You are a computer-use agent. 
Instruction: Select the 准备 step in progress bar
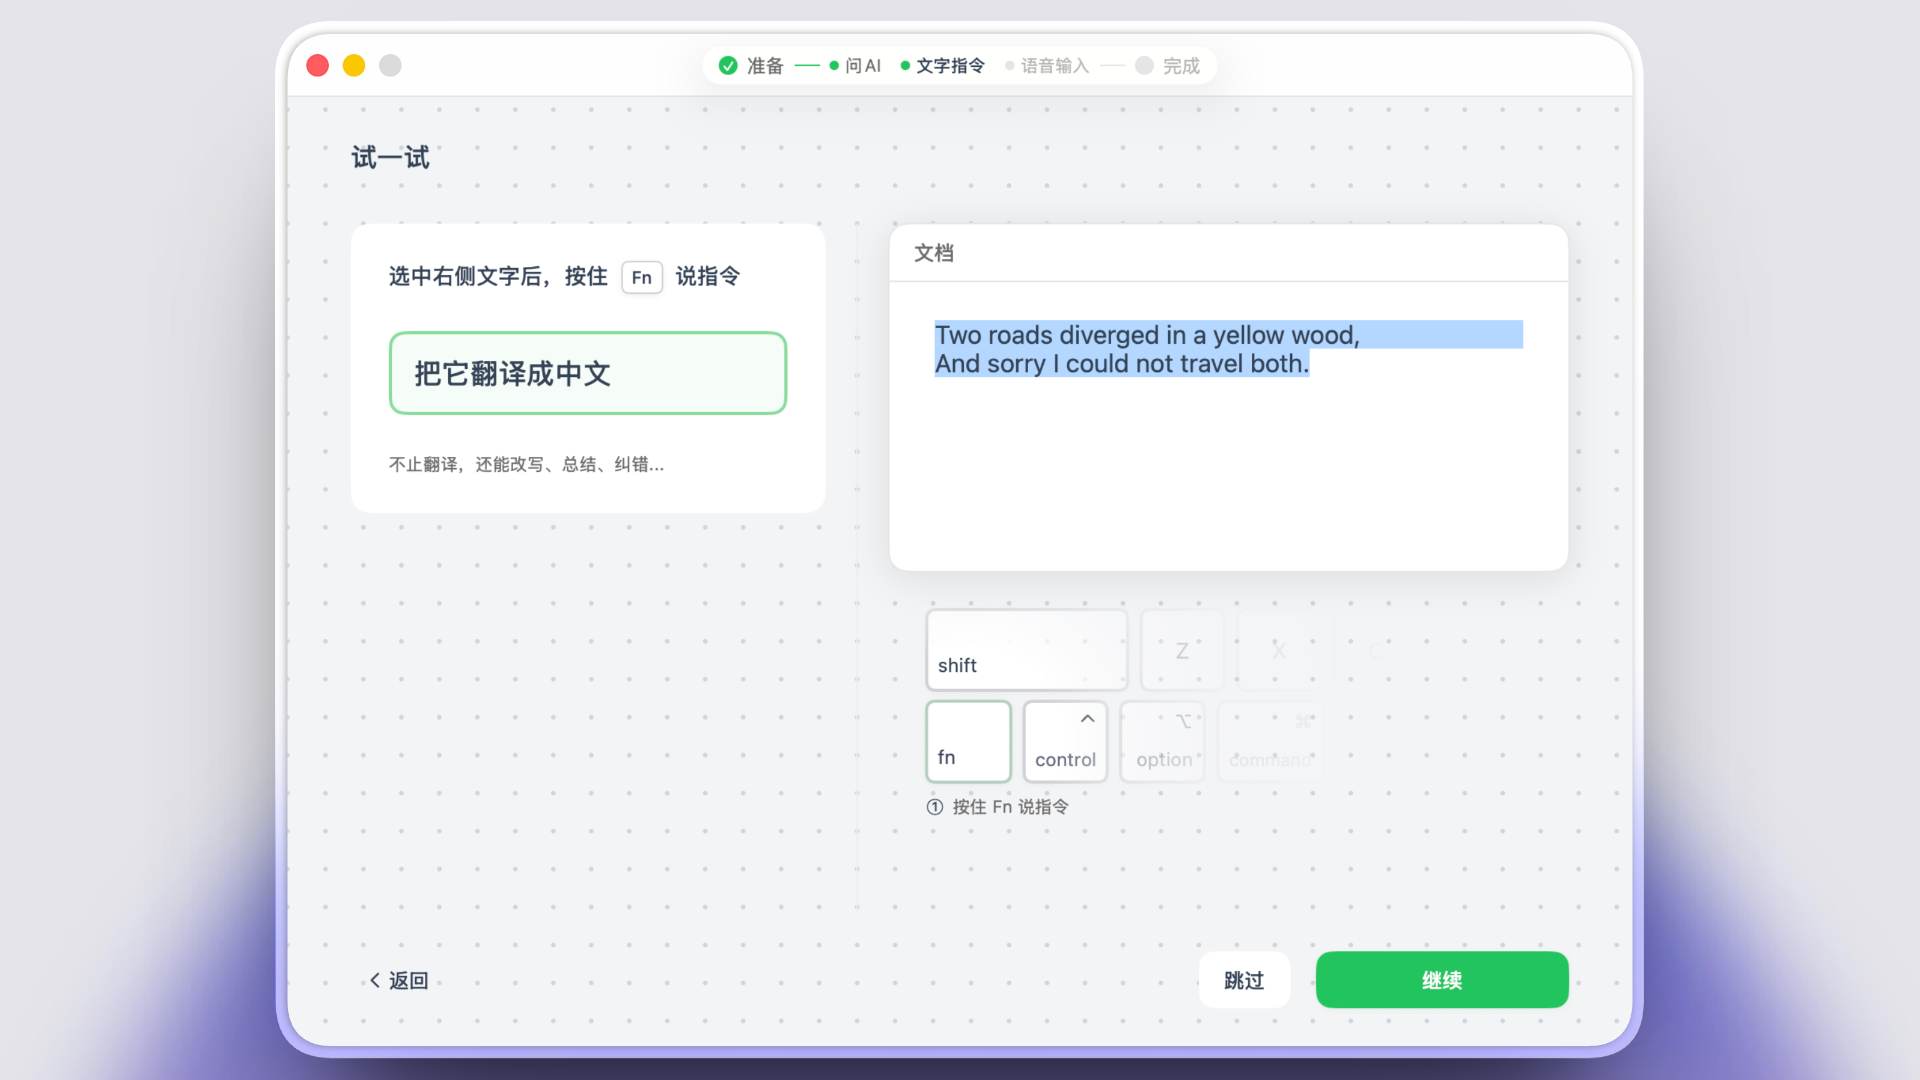(x=765, y=66)
